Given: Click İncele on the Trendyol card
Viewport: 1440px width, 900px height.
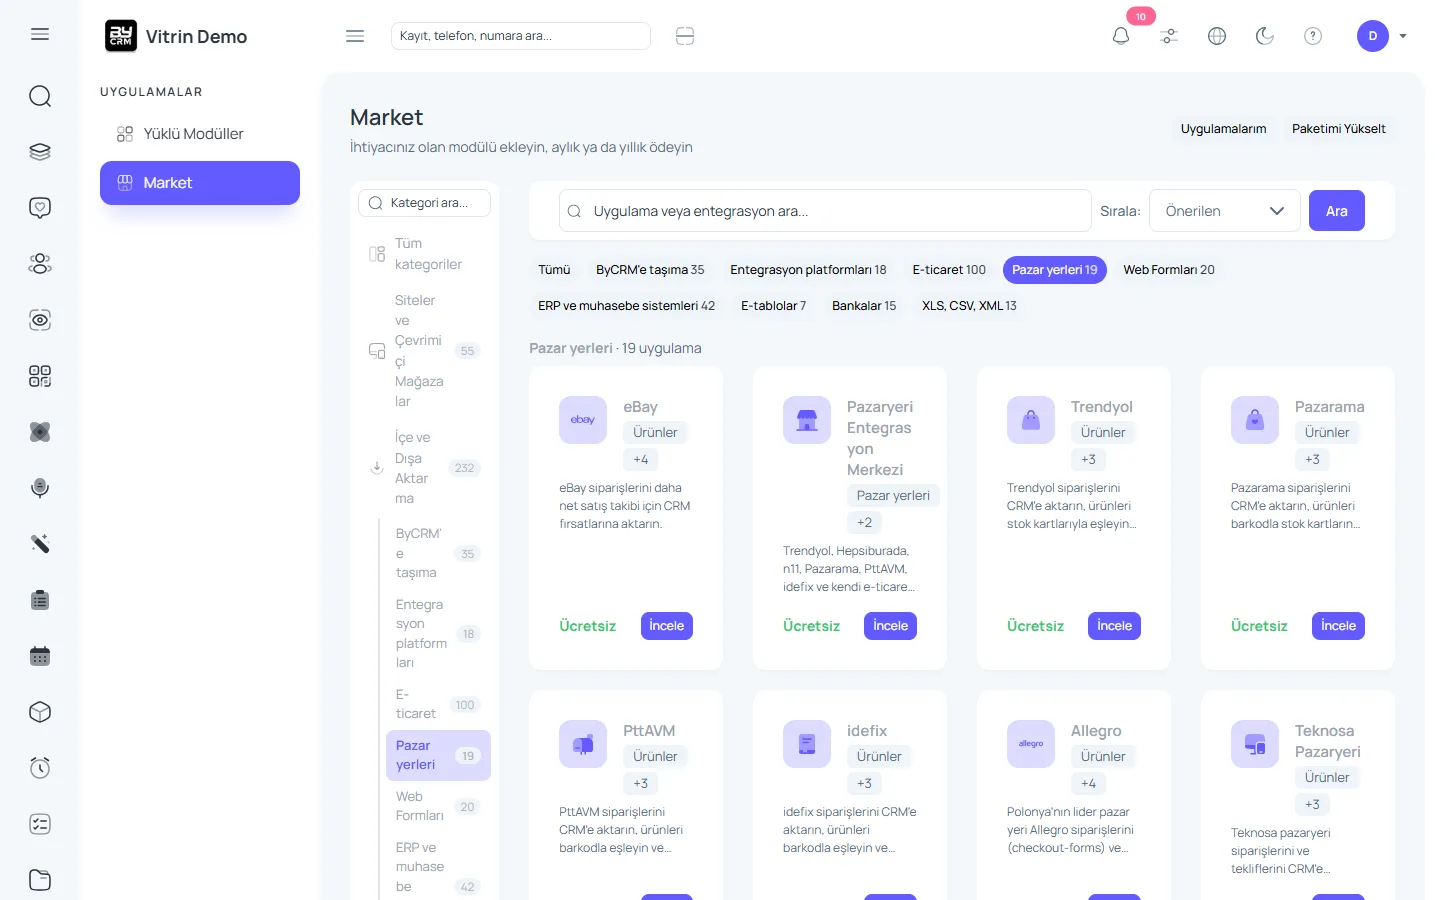Looking at the screenshot, I should click(1115, 626).
